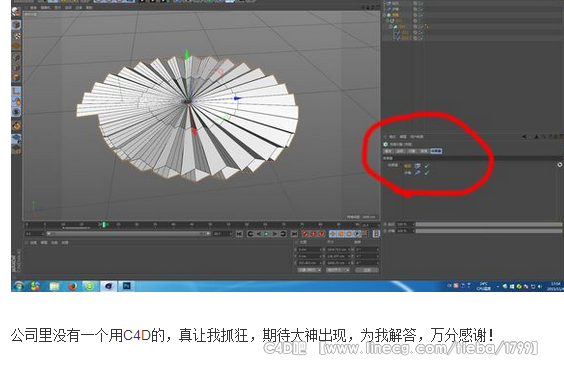Viewport: 564px width, 365px height.
Task: Select second effector icon in effectors list
Action: (417, 173)
